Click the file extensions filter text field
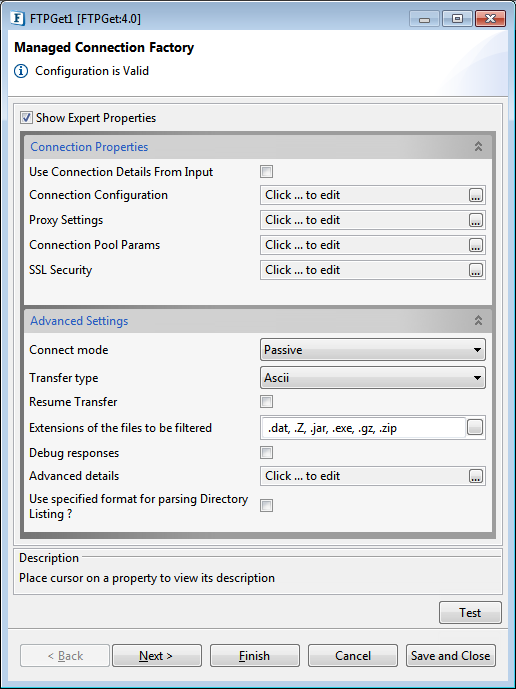Image resolution: width=516 pixels, height=689 pixels. pos(363,428)
